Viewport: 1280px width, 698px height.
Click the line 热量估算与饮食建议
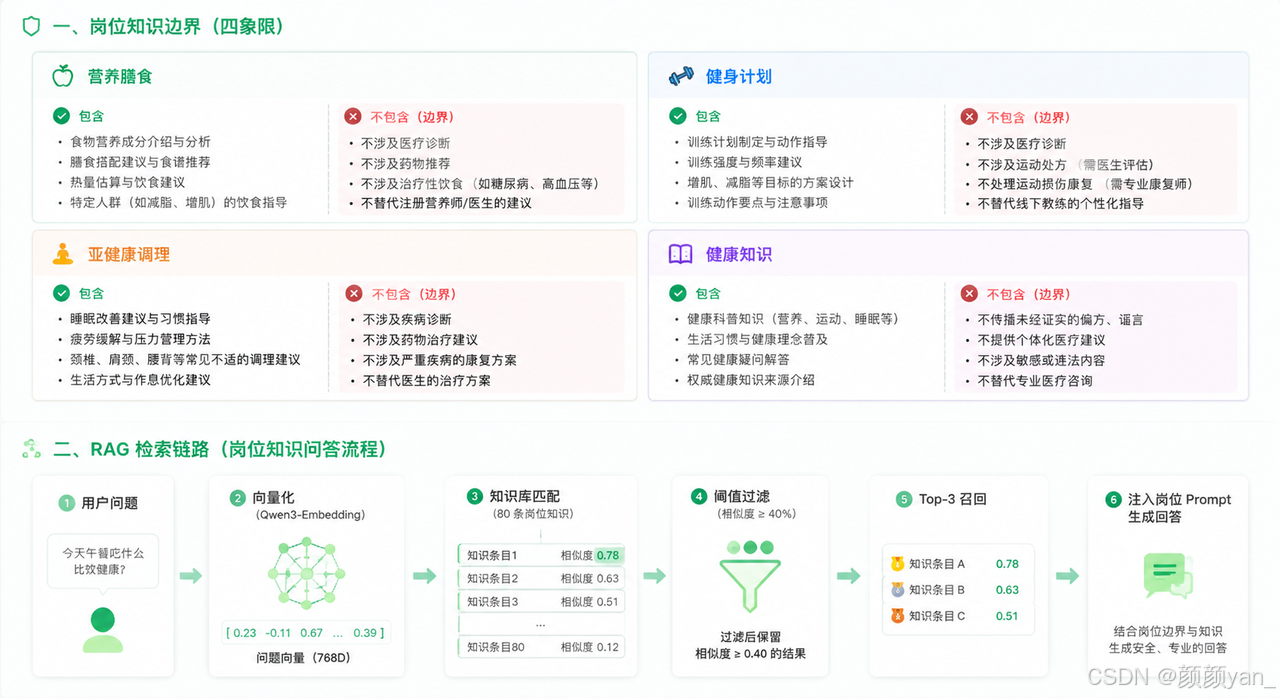(x=128, y=182)
